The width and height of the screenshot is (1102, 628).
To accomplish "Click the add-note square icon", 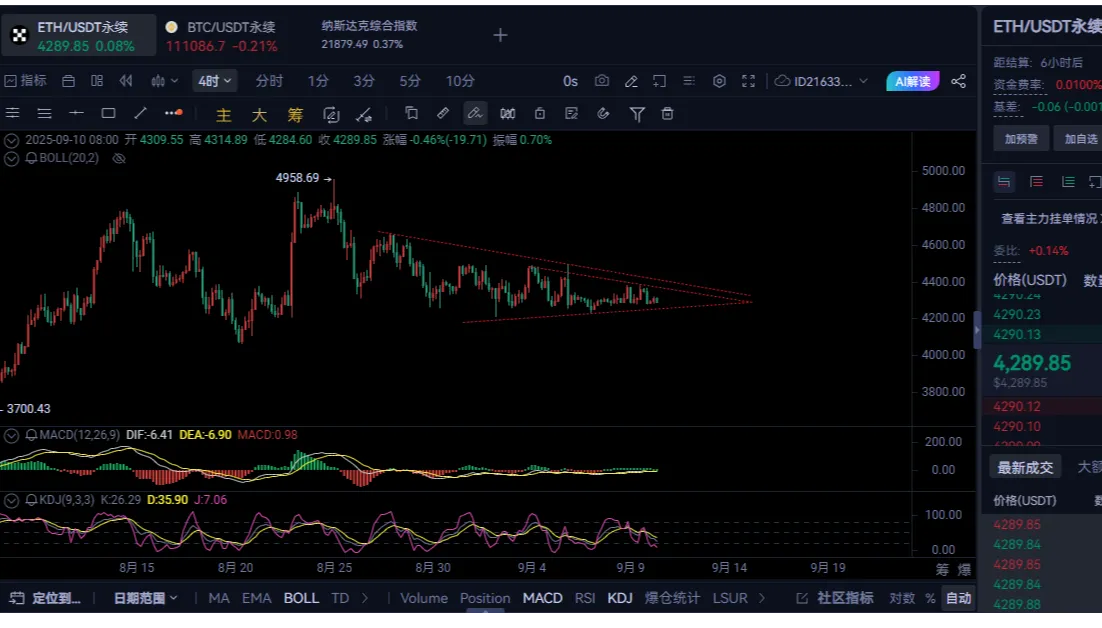I will pyautogui.click(x=659, y=81).
